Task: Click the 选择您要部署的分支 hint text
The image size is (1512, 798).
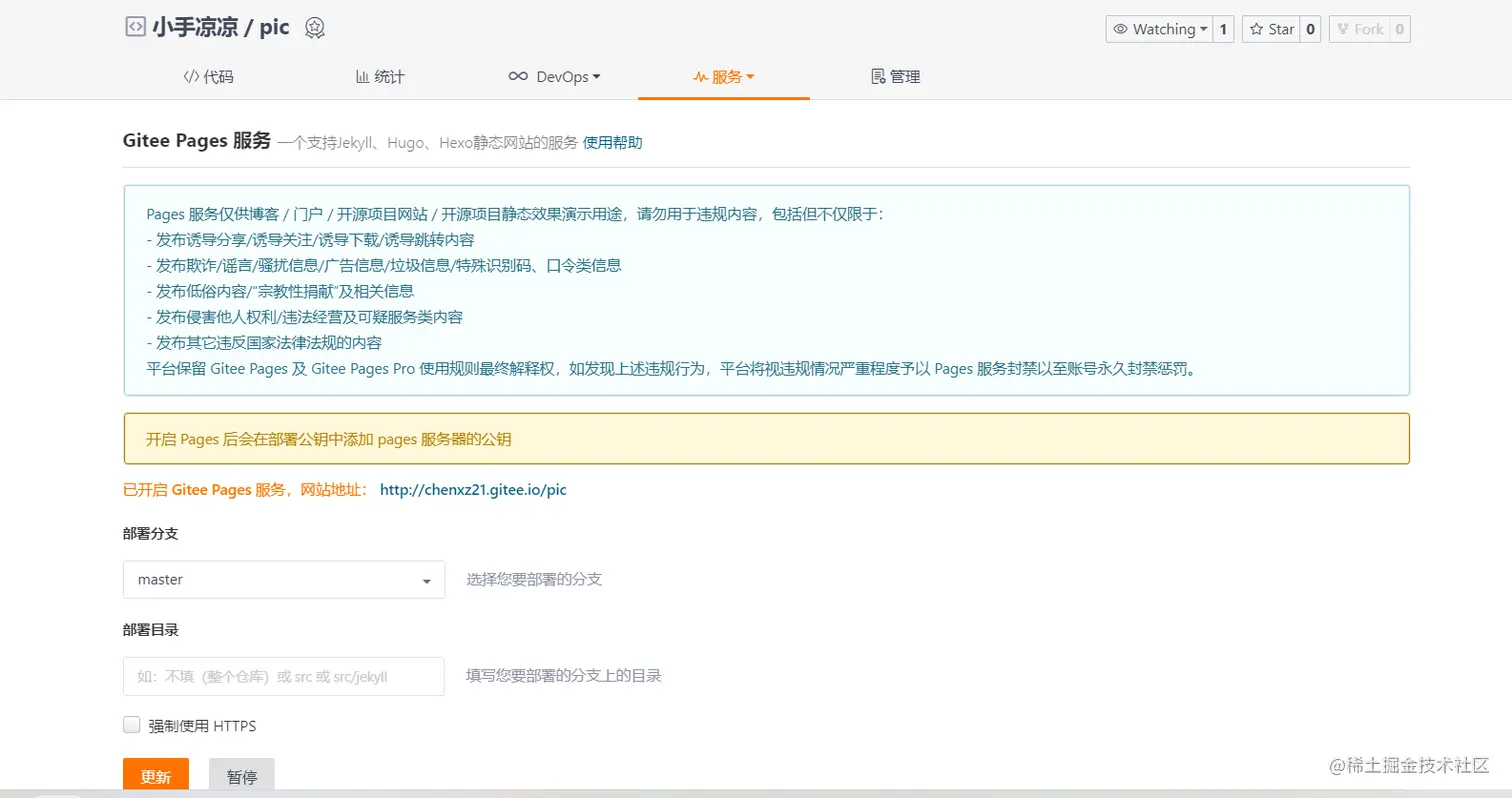Action: [x=534, y=579]
